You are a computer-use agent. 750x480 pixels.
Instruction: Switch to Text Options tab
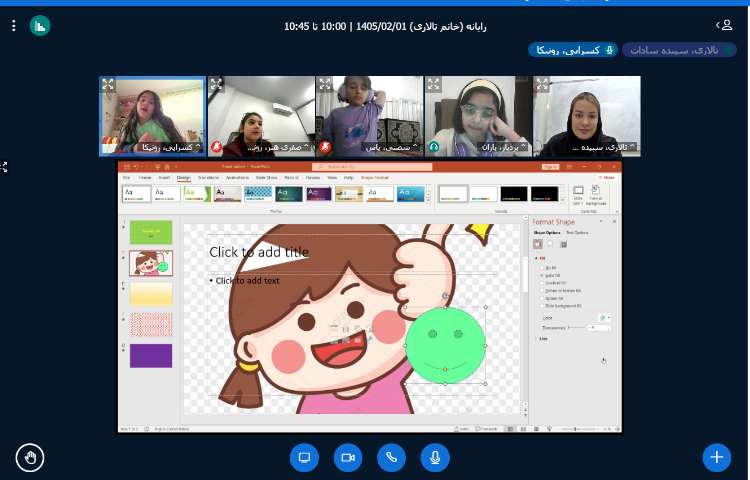[x=577, y=233]
